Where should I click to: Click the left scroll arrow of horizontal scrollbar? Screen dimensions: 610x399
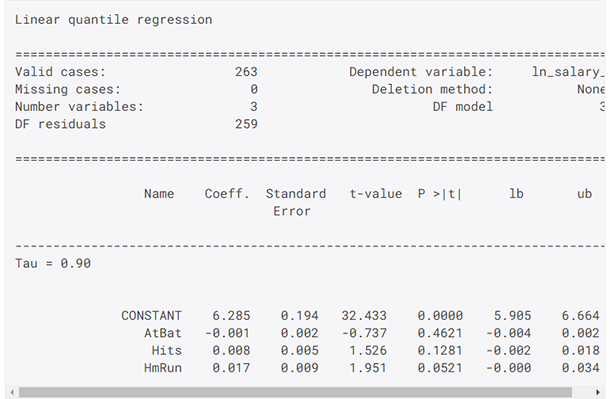point(12,392)
